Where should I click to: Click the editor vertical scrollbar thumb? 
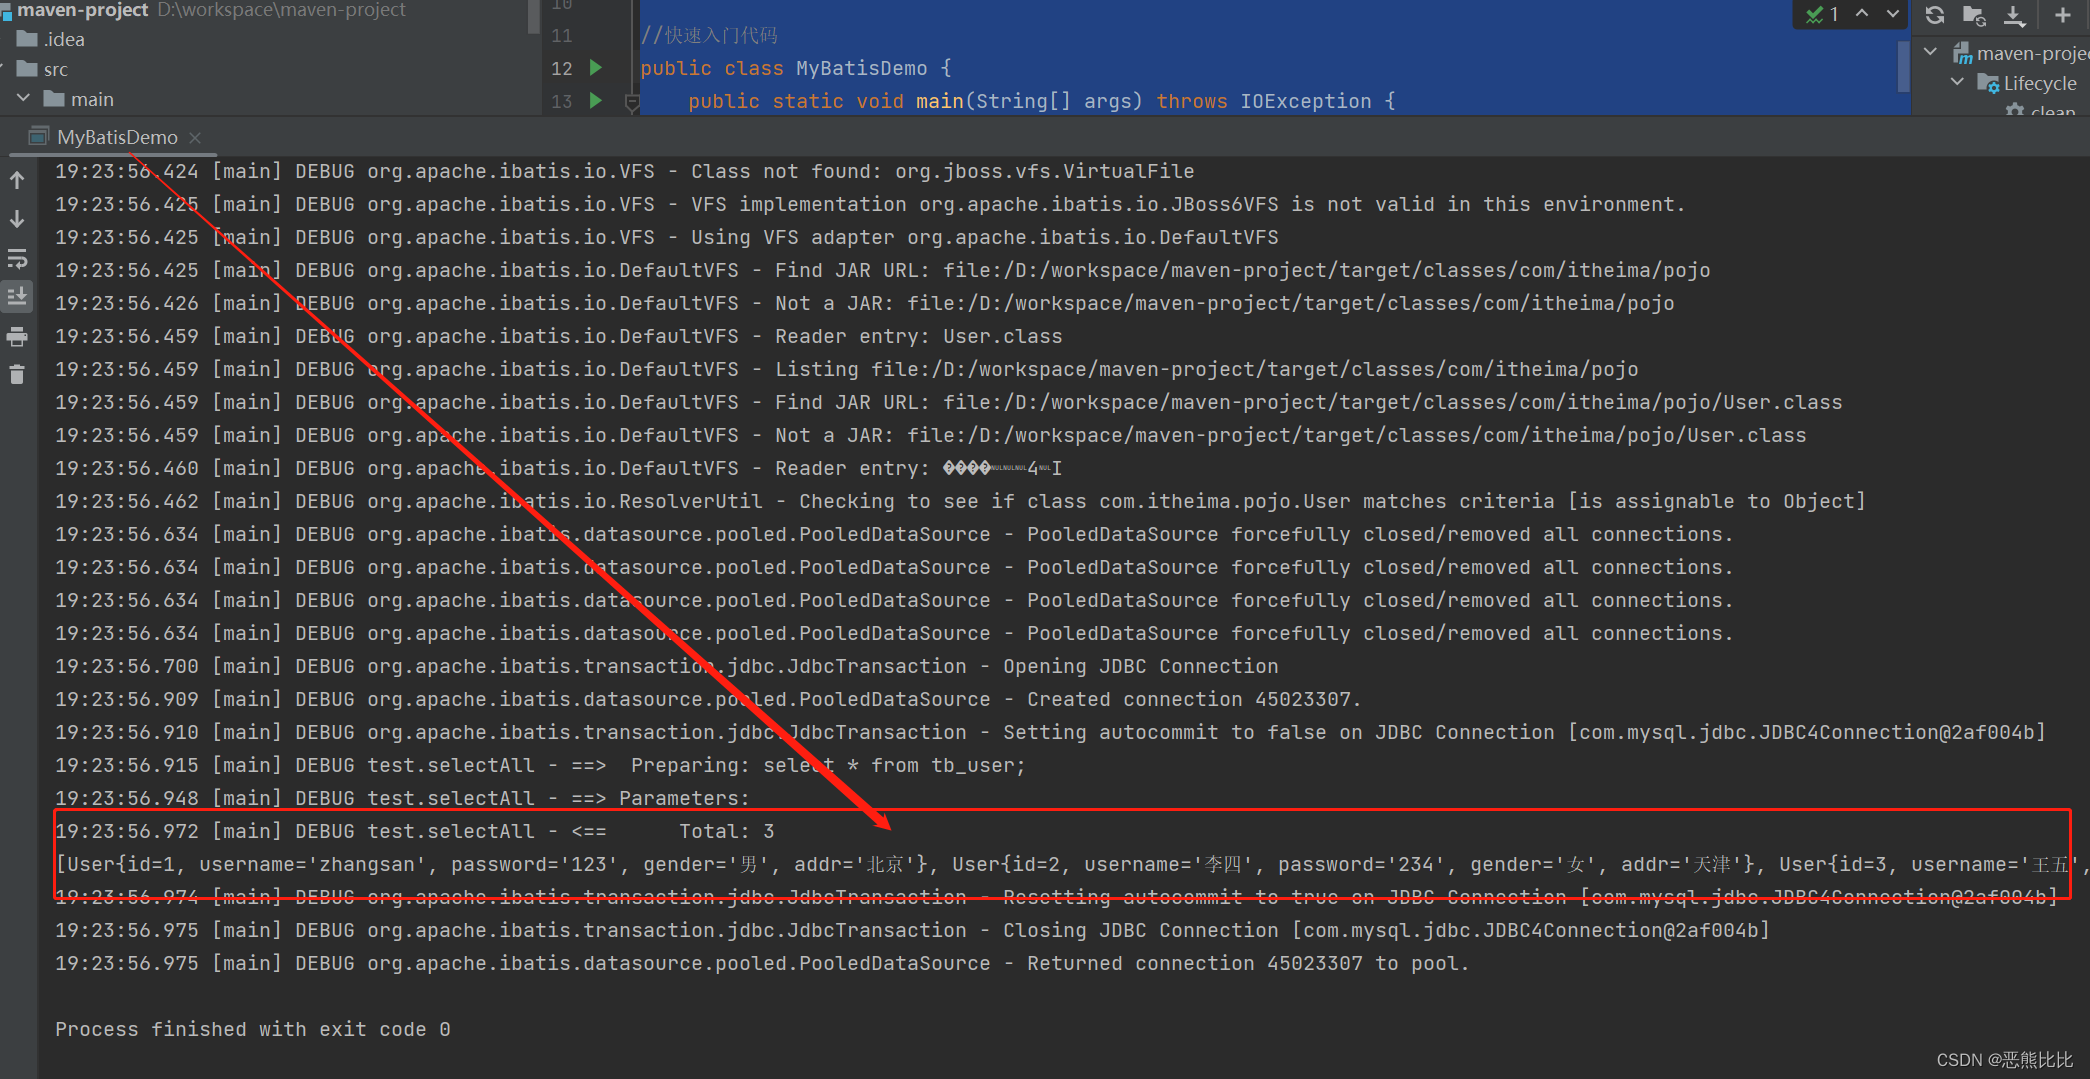[1903, 65]
